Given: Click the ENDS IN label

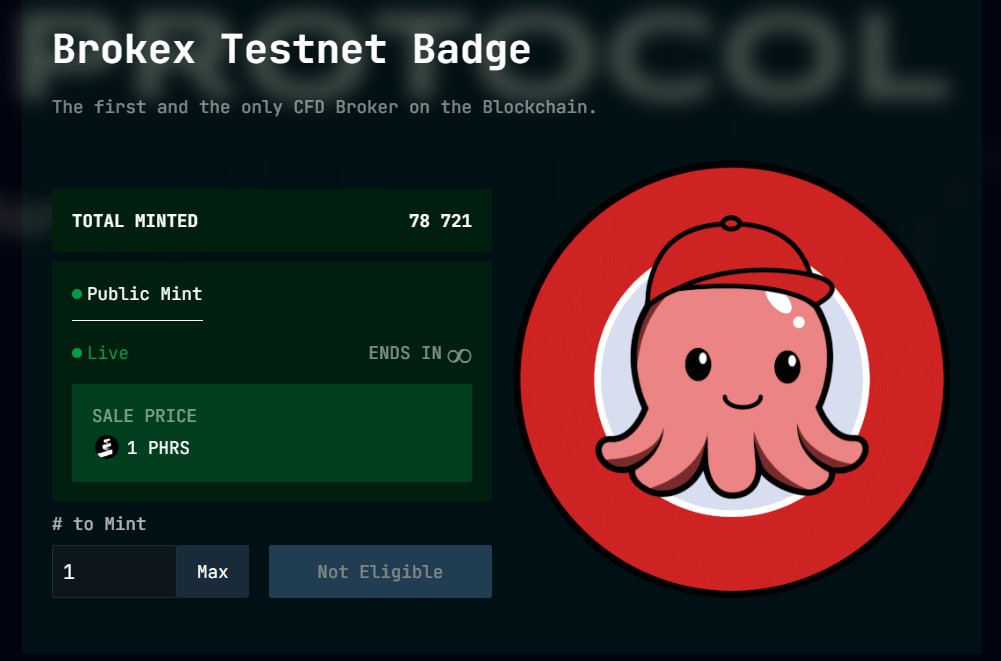Looking at the screenshot, I should pos(405,353).
